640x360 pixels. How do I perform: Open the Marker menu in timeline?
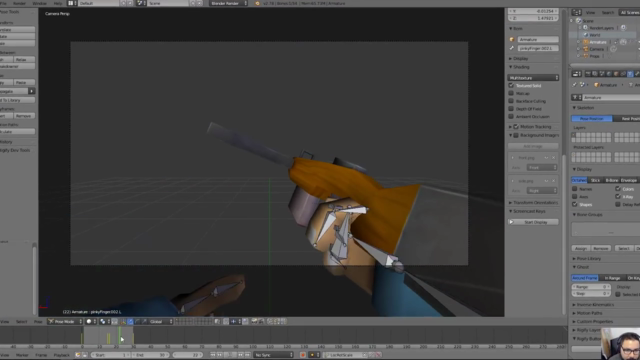(x=22, y=355)
